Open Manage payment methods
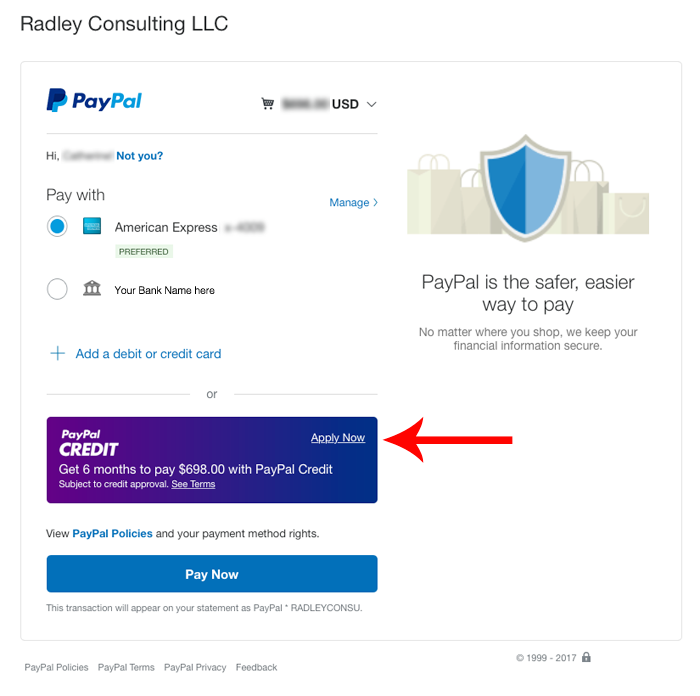700x696 pixels. 354,203
